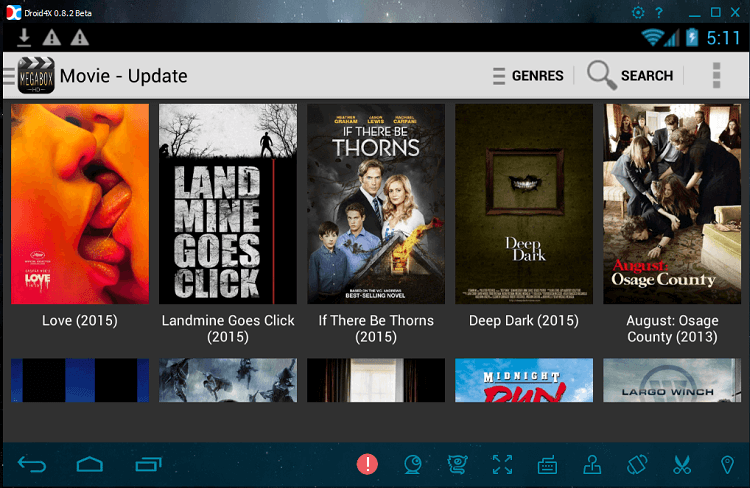This screenshot has width=750, height=488.
Task: Click the Droid4X help question mark
Action: [x=659, y=12]
